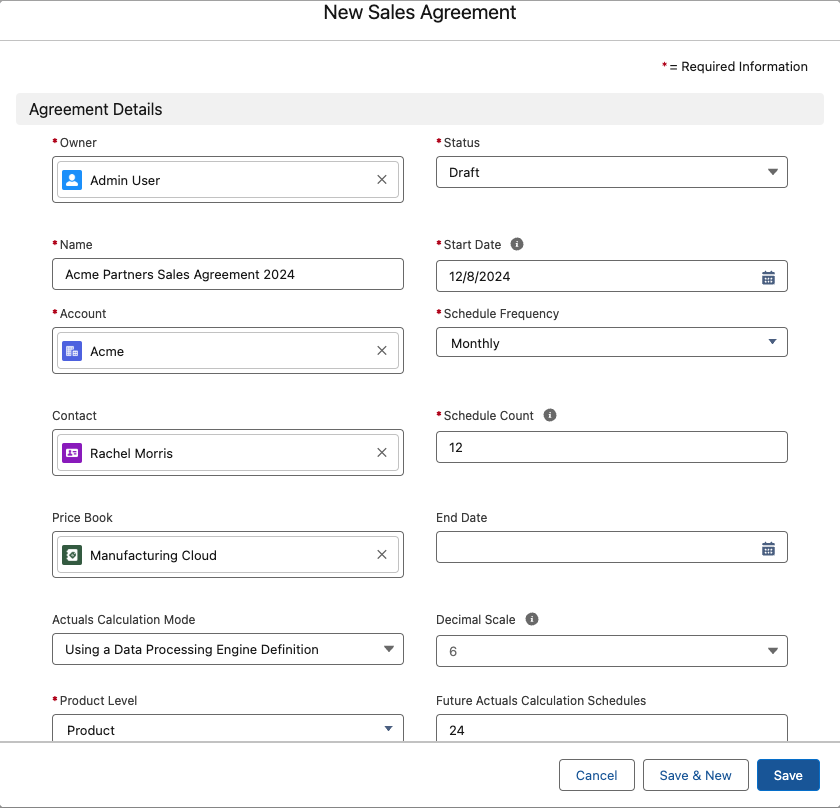Click the Agreement Details section header
This screenshot has width=840, height=808.
click(420, 109)
